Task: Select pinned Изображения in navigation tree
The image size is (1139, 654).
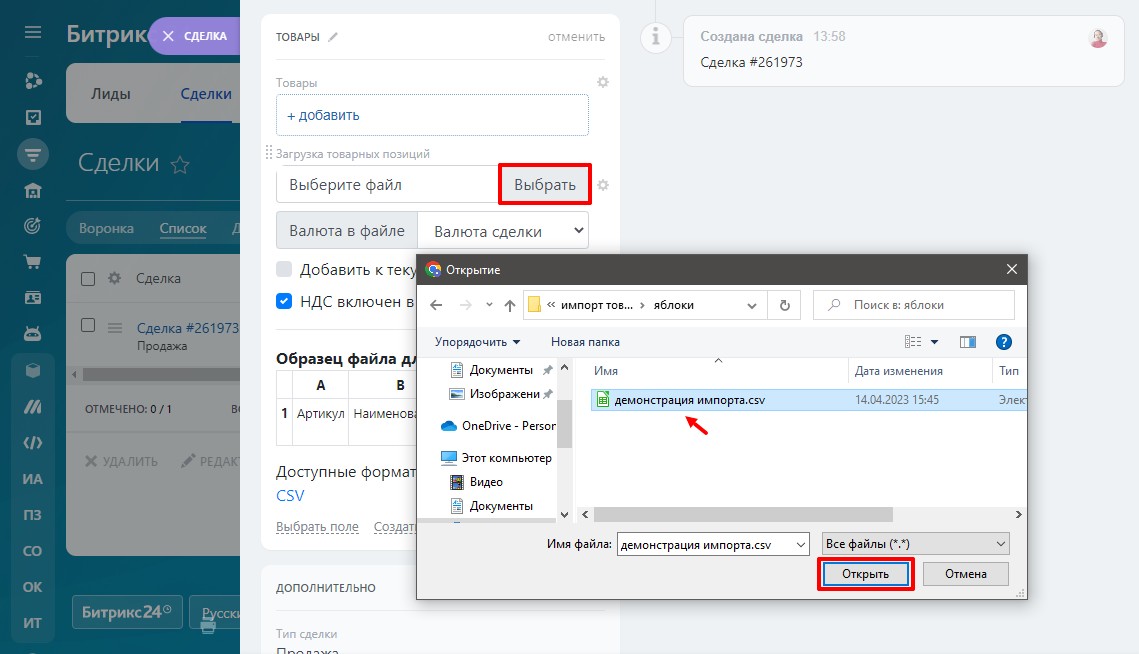Action: tap(501, 394)
